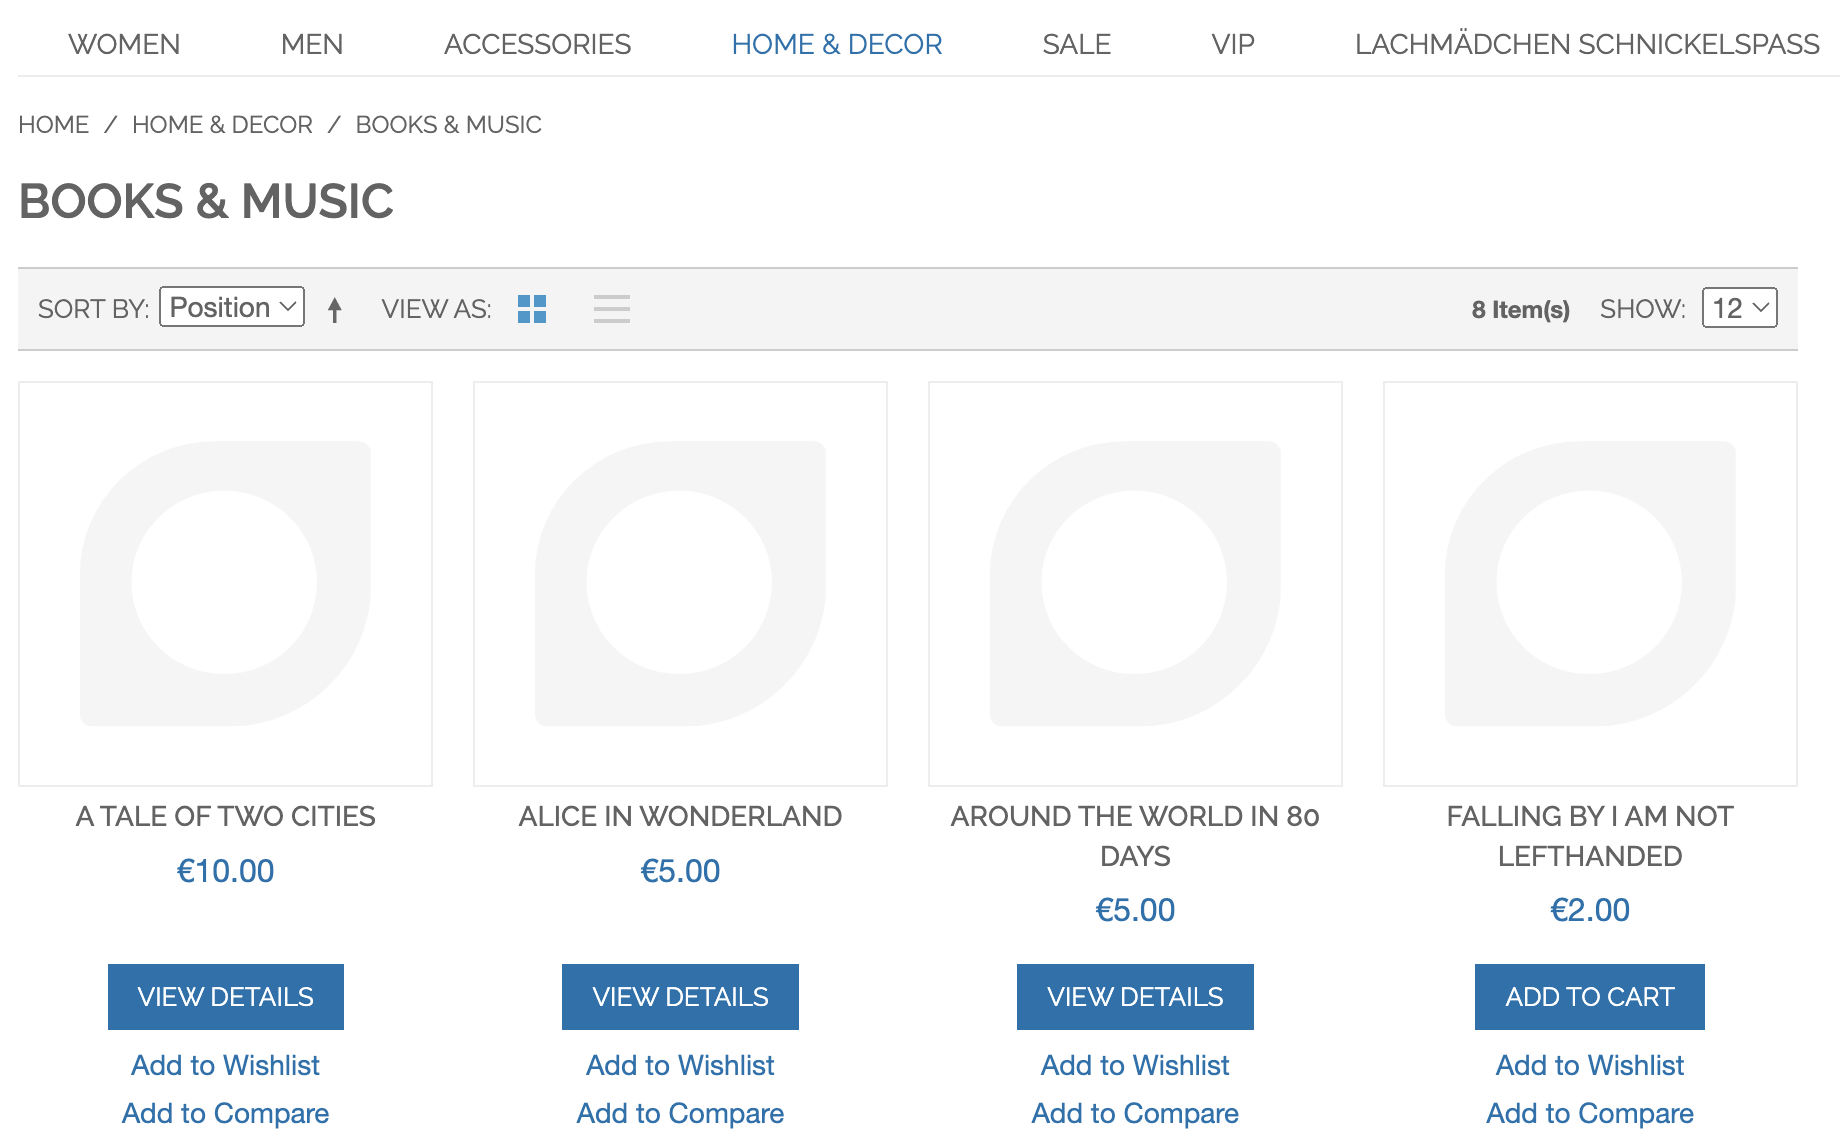This screenshot has width=1840, height=1148.
Task: Click Home & Decor breadcrumb link
Action: (x=222, y=125)
